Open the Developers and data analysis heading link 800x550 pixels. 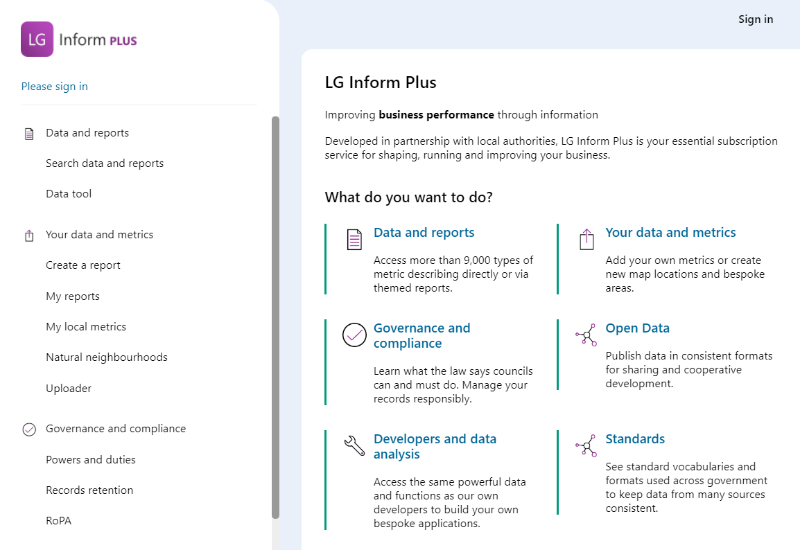coord(435,446)
